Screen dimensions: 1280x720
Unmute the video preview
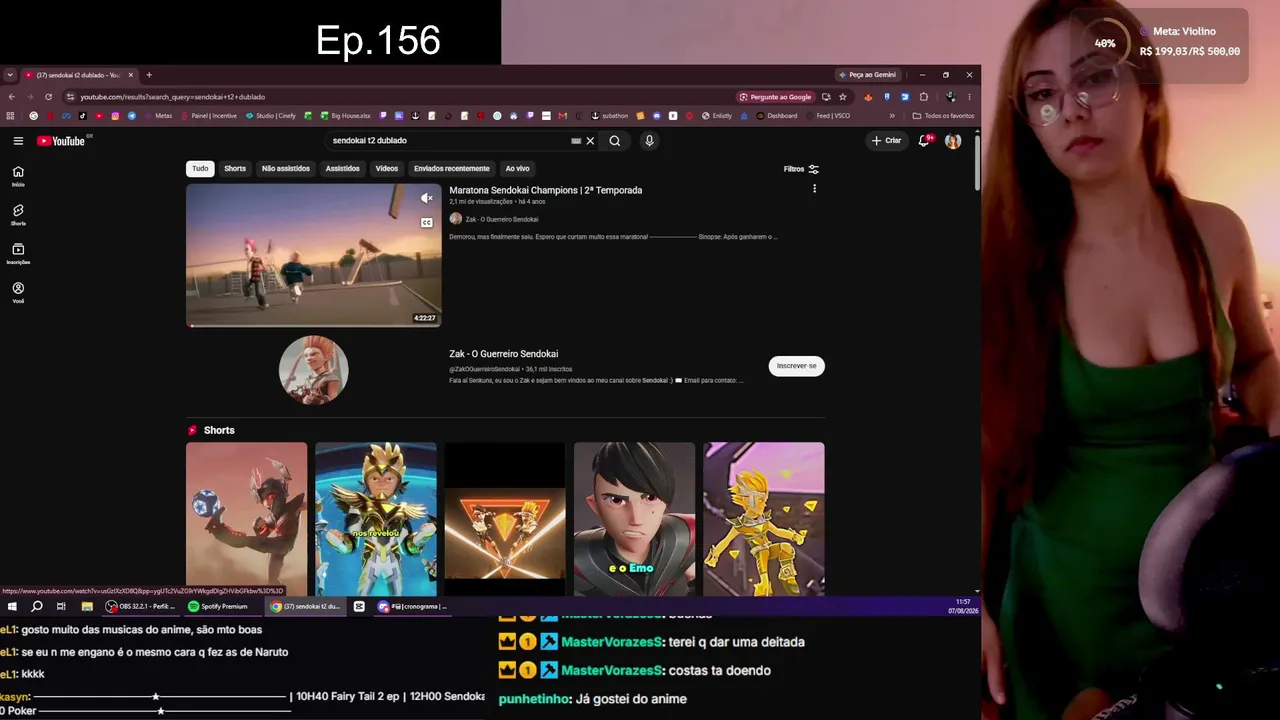pyautogui.click(x=427, y=198)
